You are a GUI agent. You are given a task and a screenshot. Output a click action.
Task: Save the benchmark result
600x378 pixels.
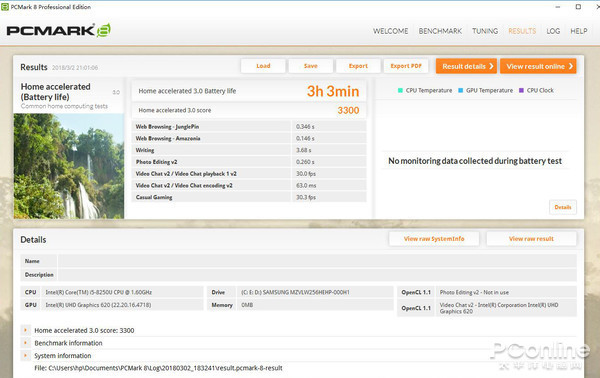[311, 66]
